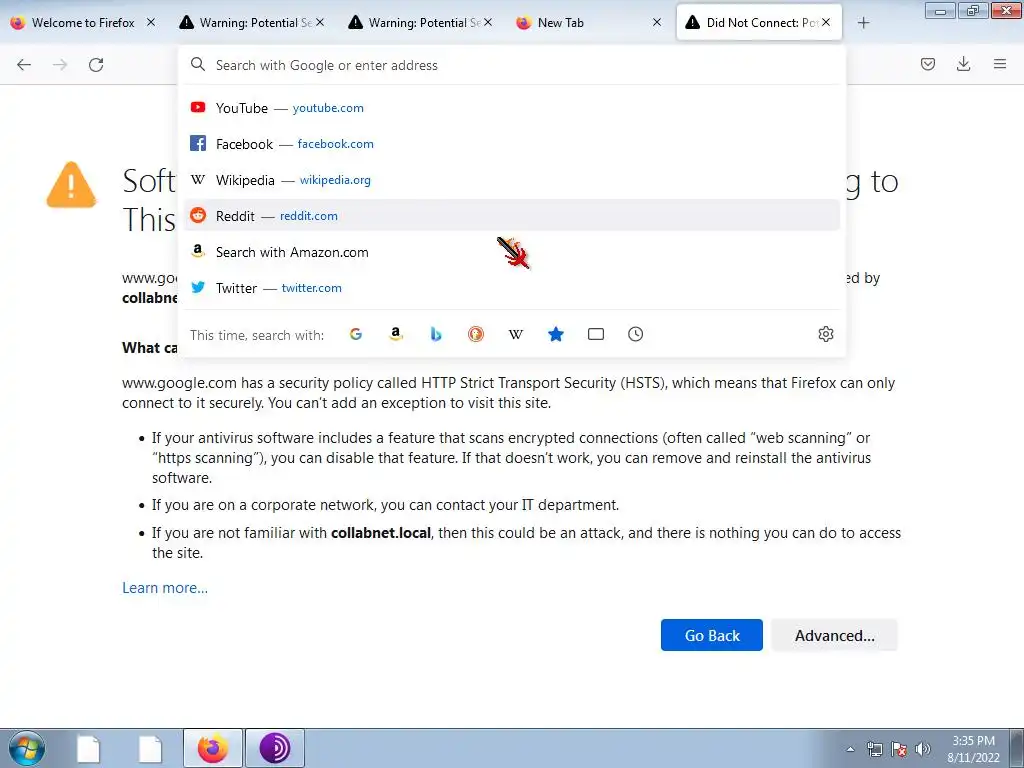The height and width of the screenshot is (768, 1024).
Task: Open Tor Browser from the taskbar
Action: 275,748
